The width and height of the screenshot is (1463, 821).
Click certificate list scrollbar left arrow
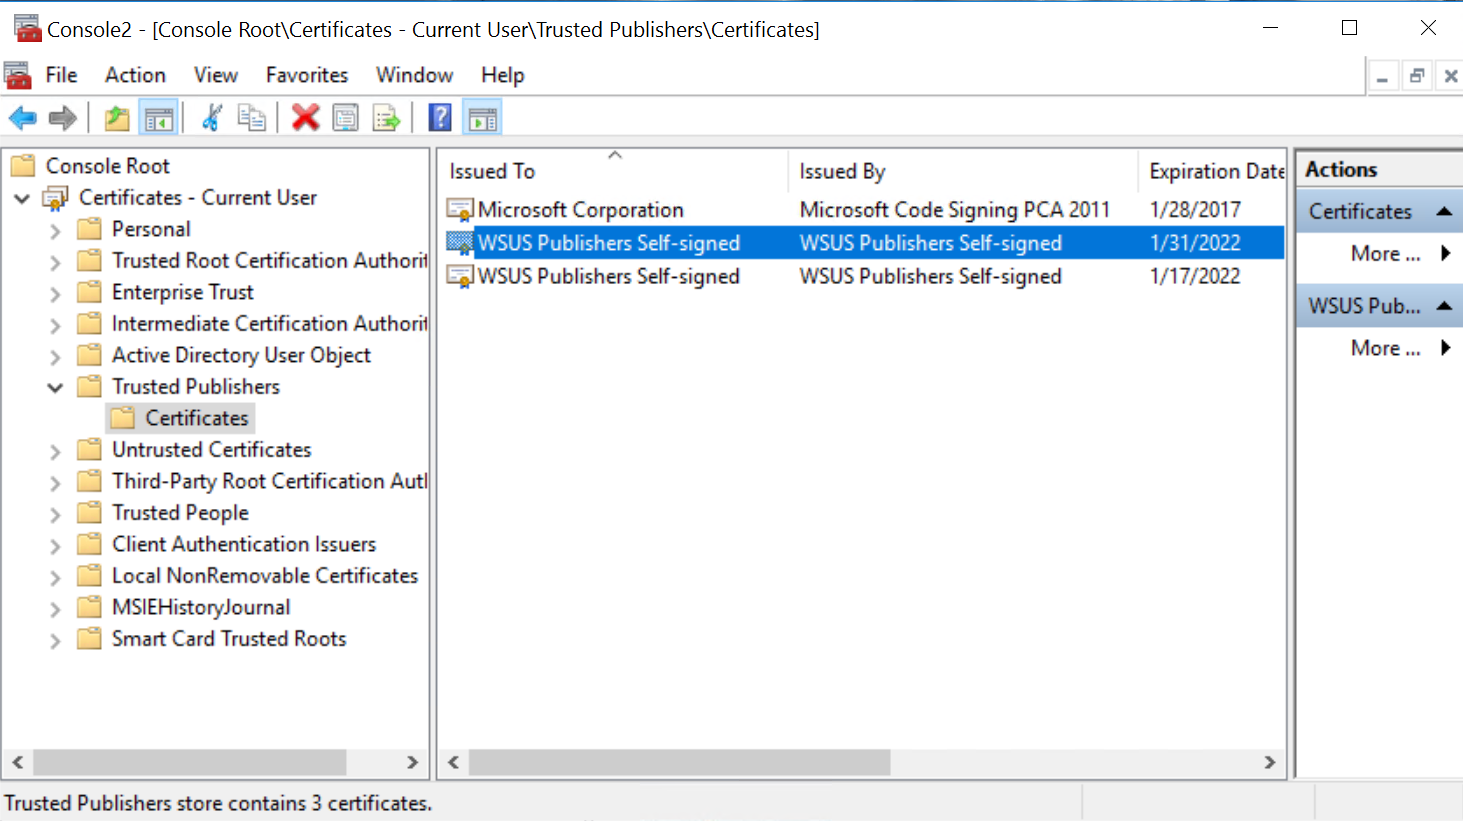click(x=454, y=762)
